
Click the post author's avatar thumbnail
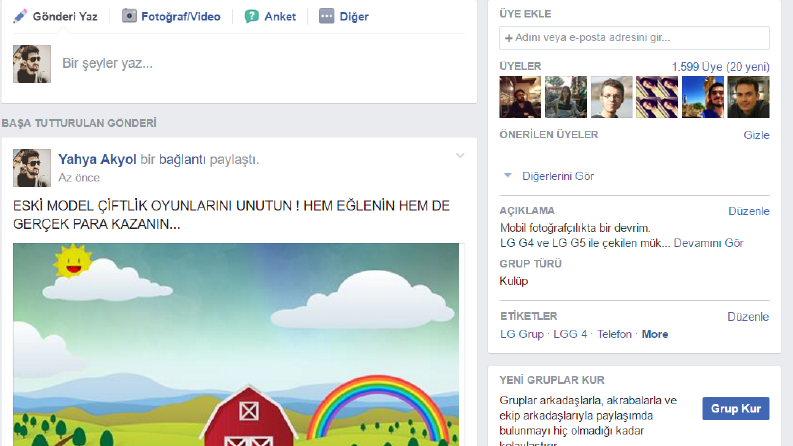(32, 167)
